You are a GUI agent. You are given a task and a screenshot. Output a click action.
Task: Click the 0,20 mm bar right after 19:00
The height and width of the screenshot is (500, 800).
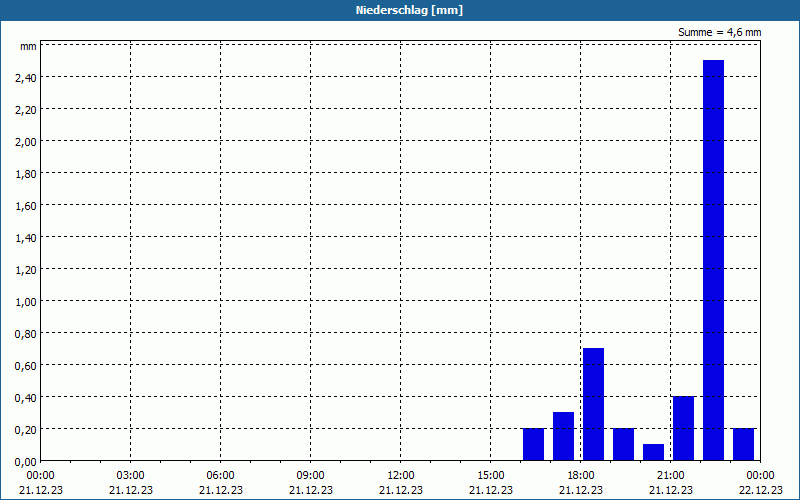pos(623,444)
